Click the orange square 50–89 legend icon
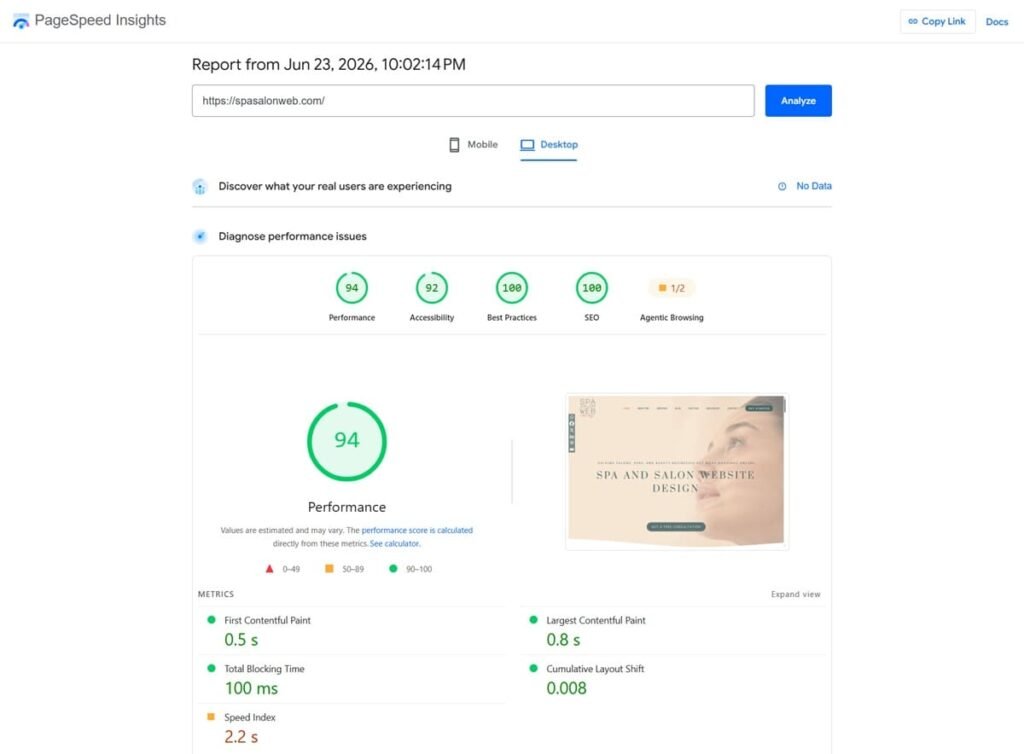This screenshot has width=1024, height=754. pyautogui.click(x=329, y=569)
